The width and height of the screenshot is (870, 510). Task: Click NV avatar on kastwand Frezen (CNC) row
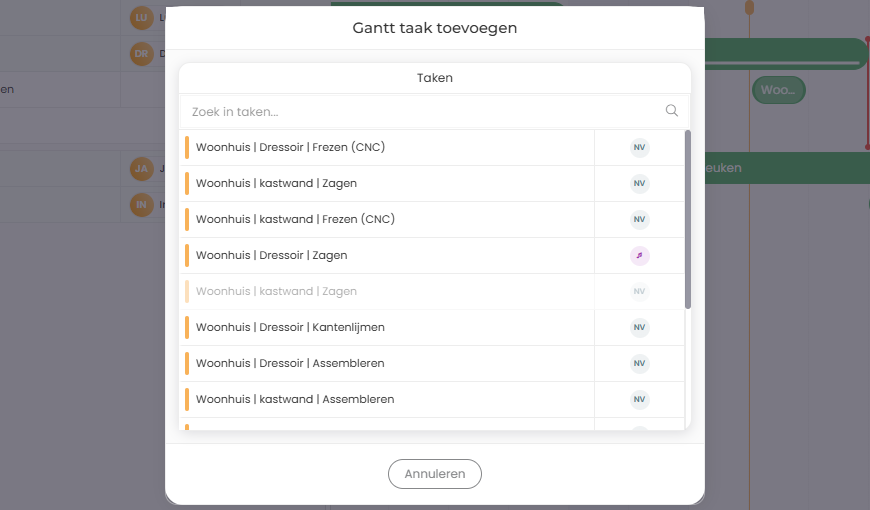640,220
